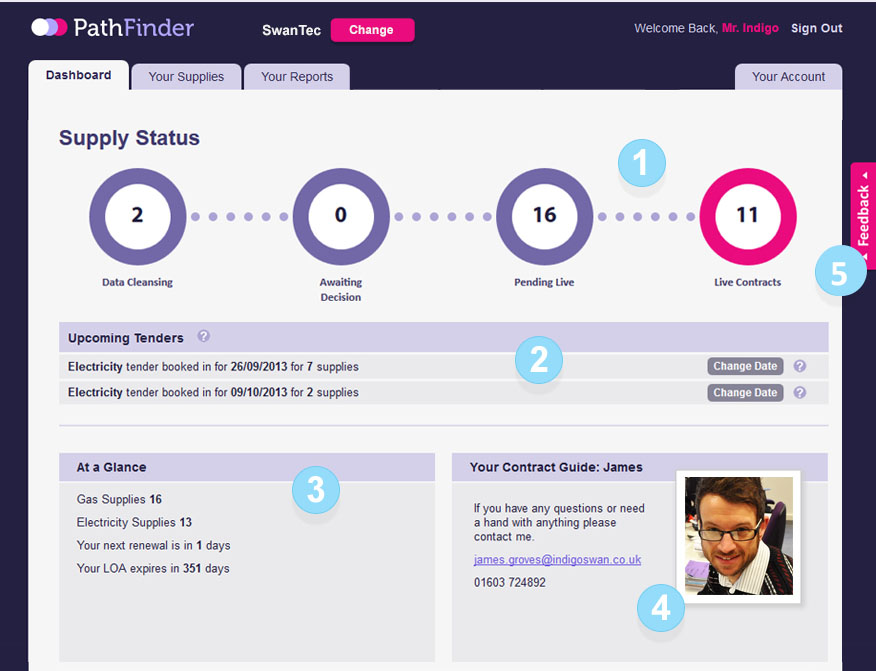The height and width of the screenshot is (671, 876).
Task: Click the PathFinder logo
Action: 112,28
